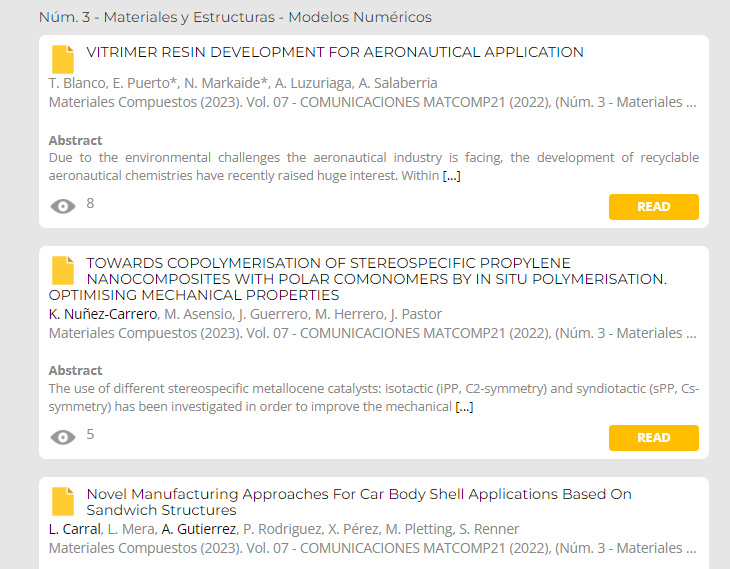This screenshot has width=730, height=569.
Task: Click the Materiales Compuestos citation under Vitrimer paper
Action: (x=372, y=102)
